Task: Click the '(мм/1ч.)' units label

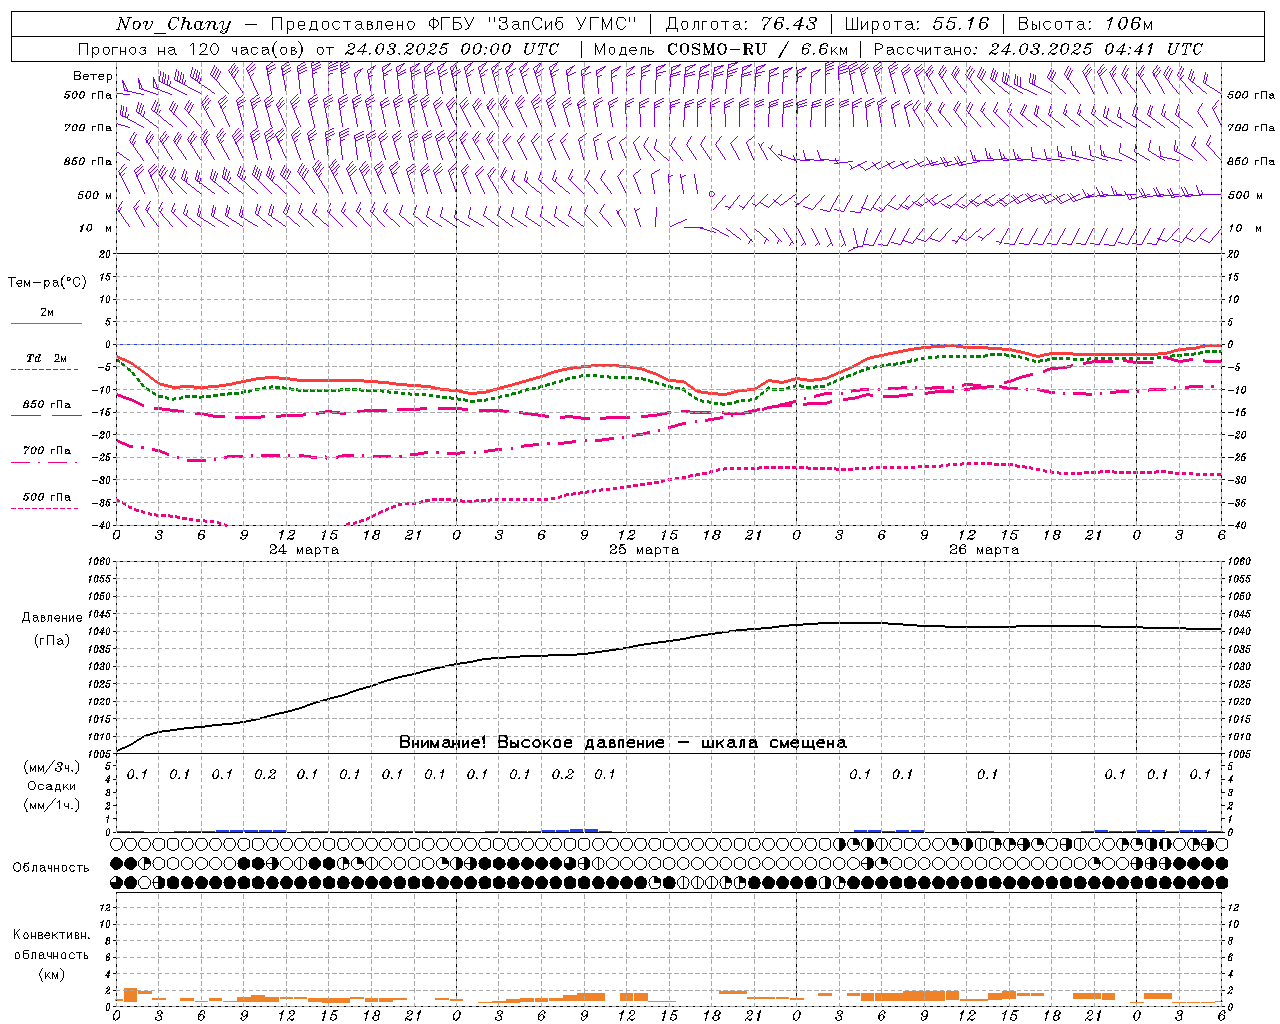Action: [x=52, y=805]
